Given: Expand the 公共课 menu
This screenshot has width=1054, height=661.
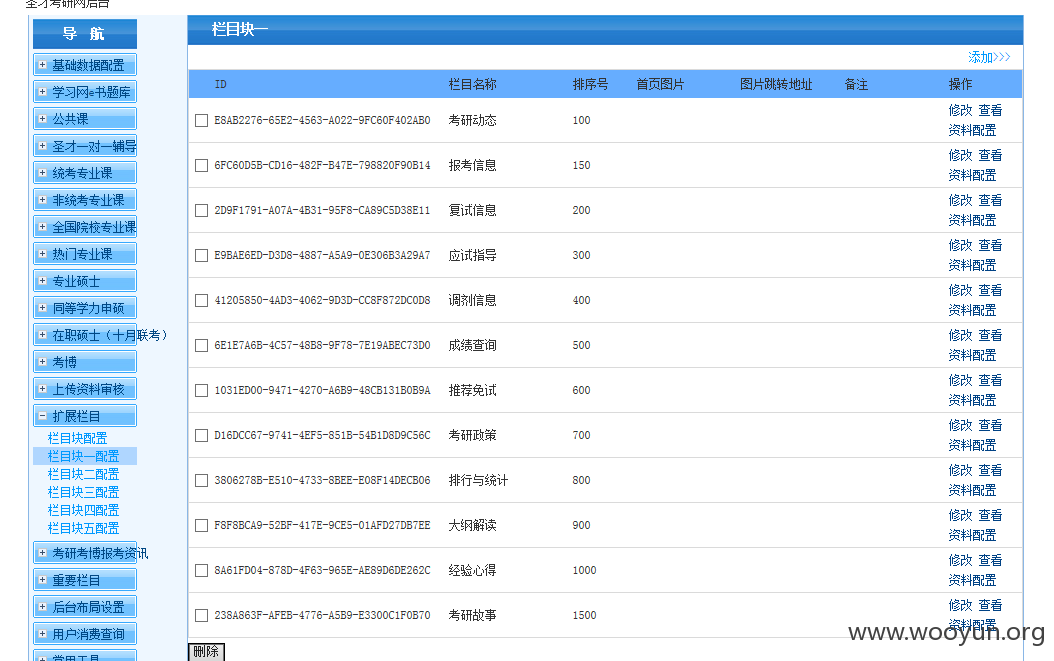Looking at the screenshot, I should pyautogui.click(x=85, y=118).
